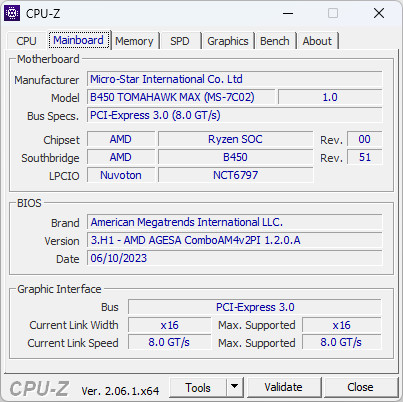403x402 pixels.
Task: Minimize the CPU-Z window
Action: (288, 13)
